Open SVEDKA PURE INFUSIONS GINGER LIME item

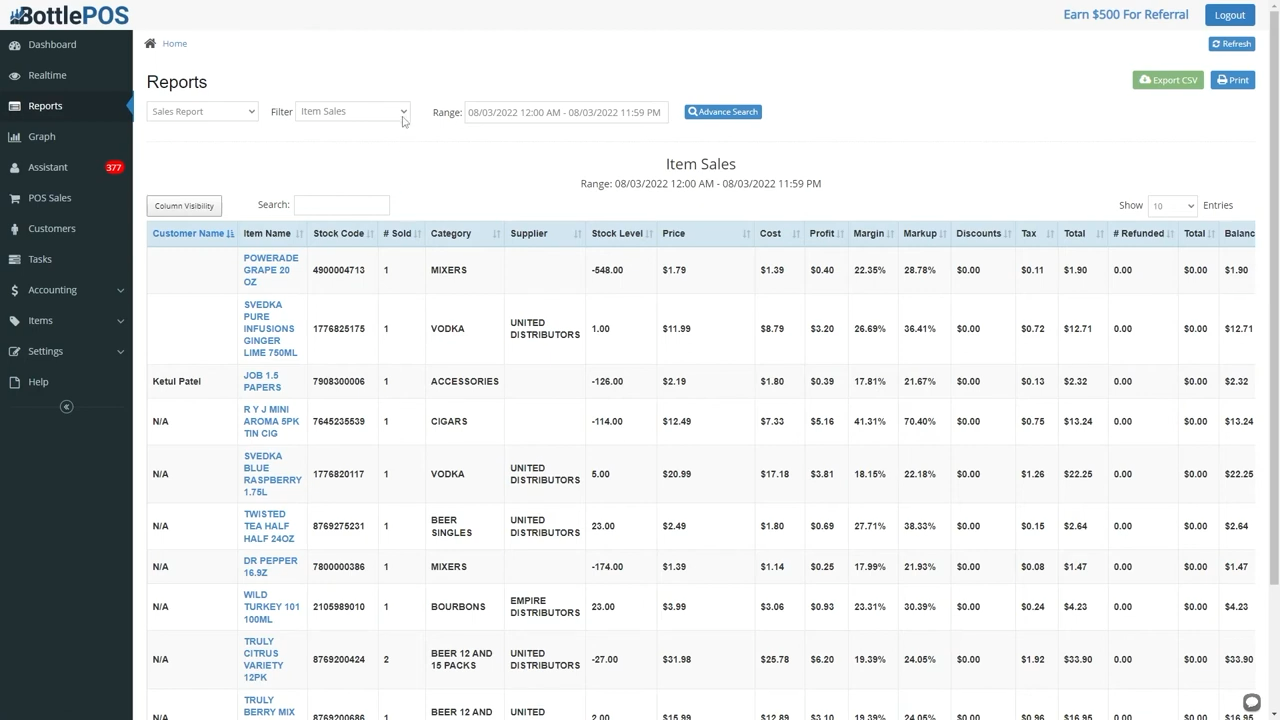[x=271, y=329]
